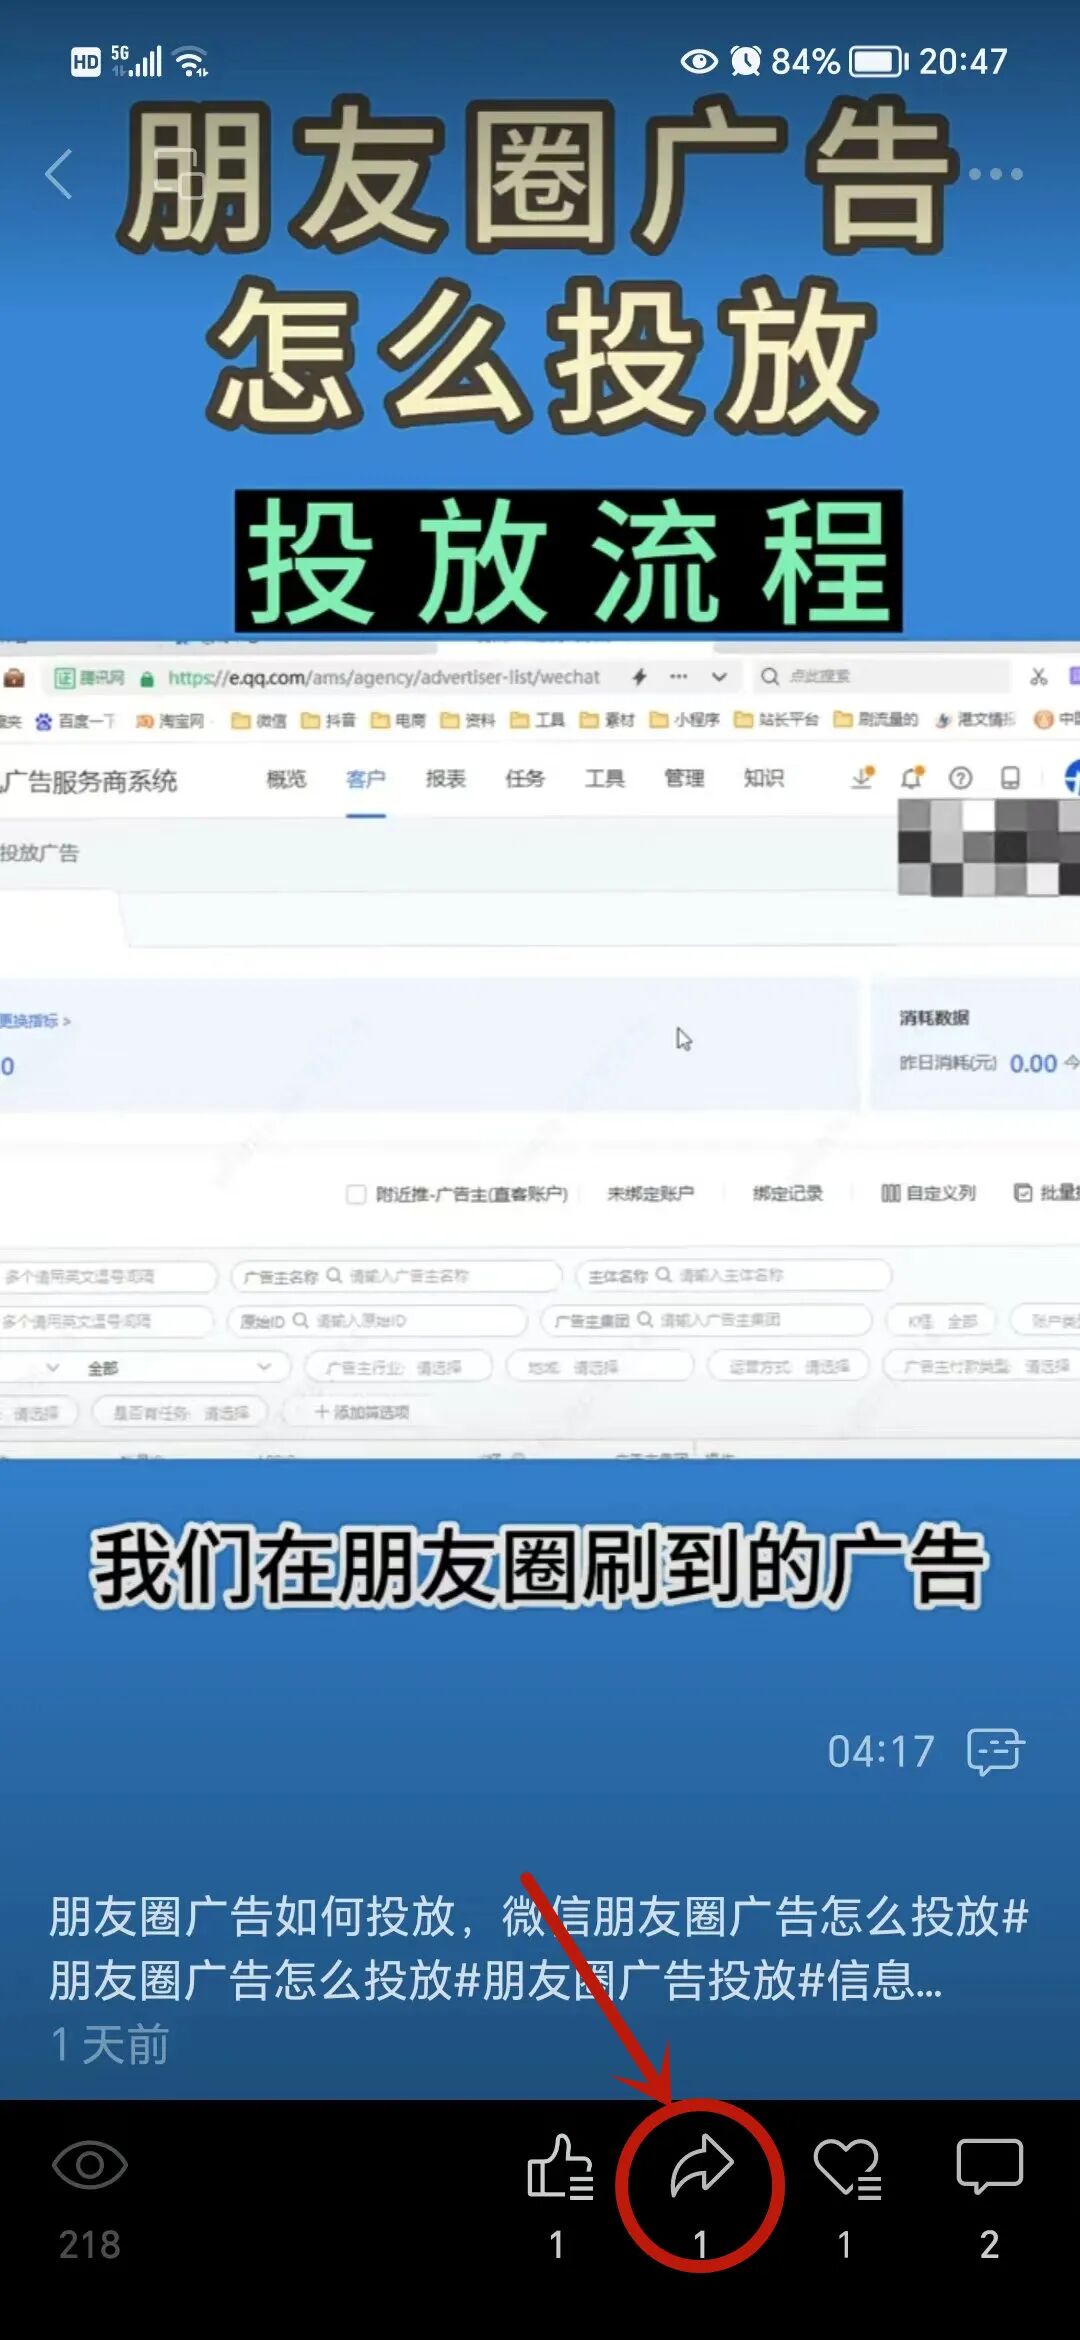Click the help question-mark icon
This screenshot has height=2340, width=1080.
click(961, 778)
